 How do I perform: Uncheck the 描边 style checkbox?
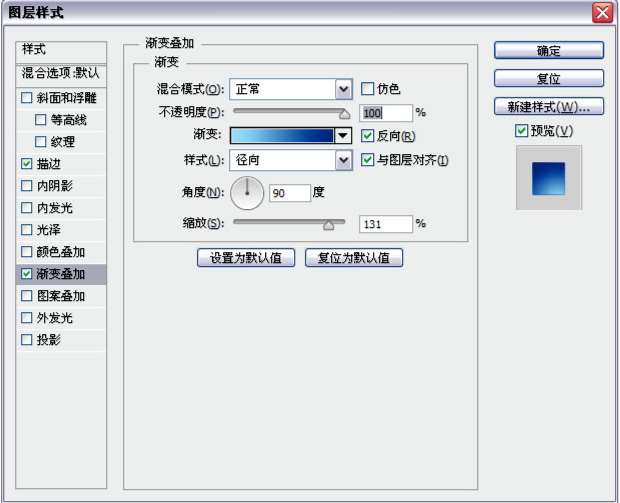(26, 164)
